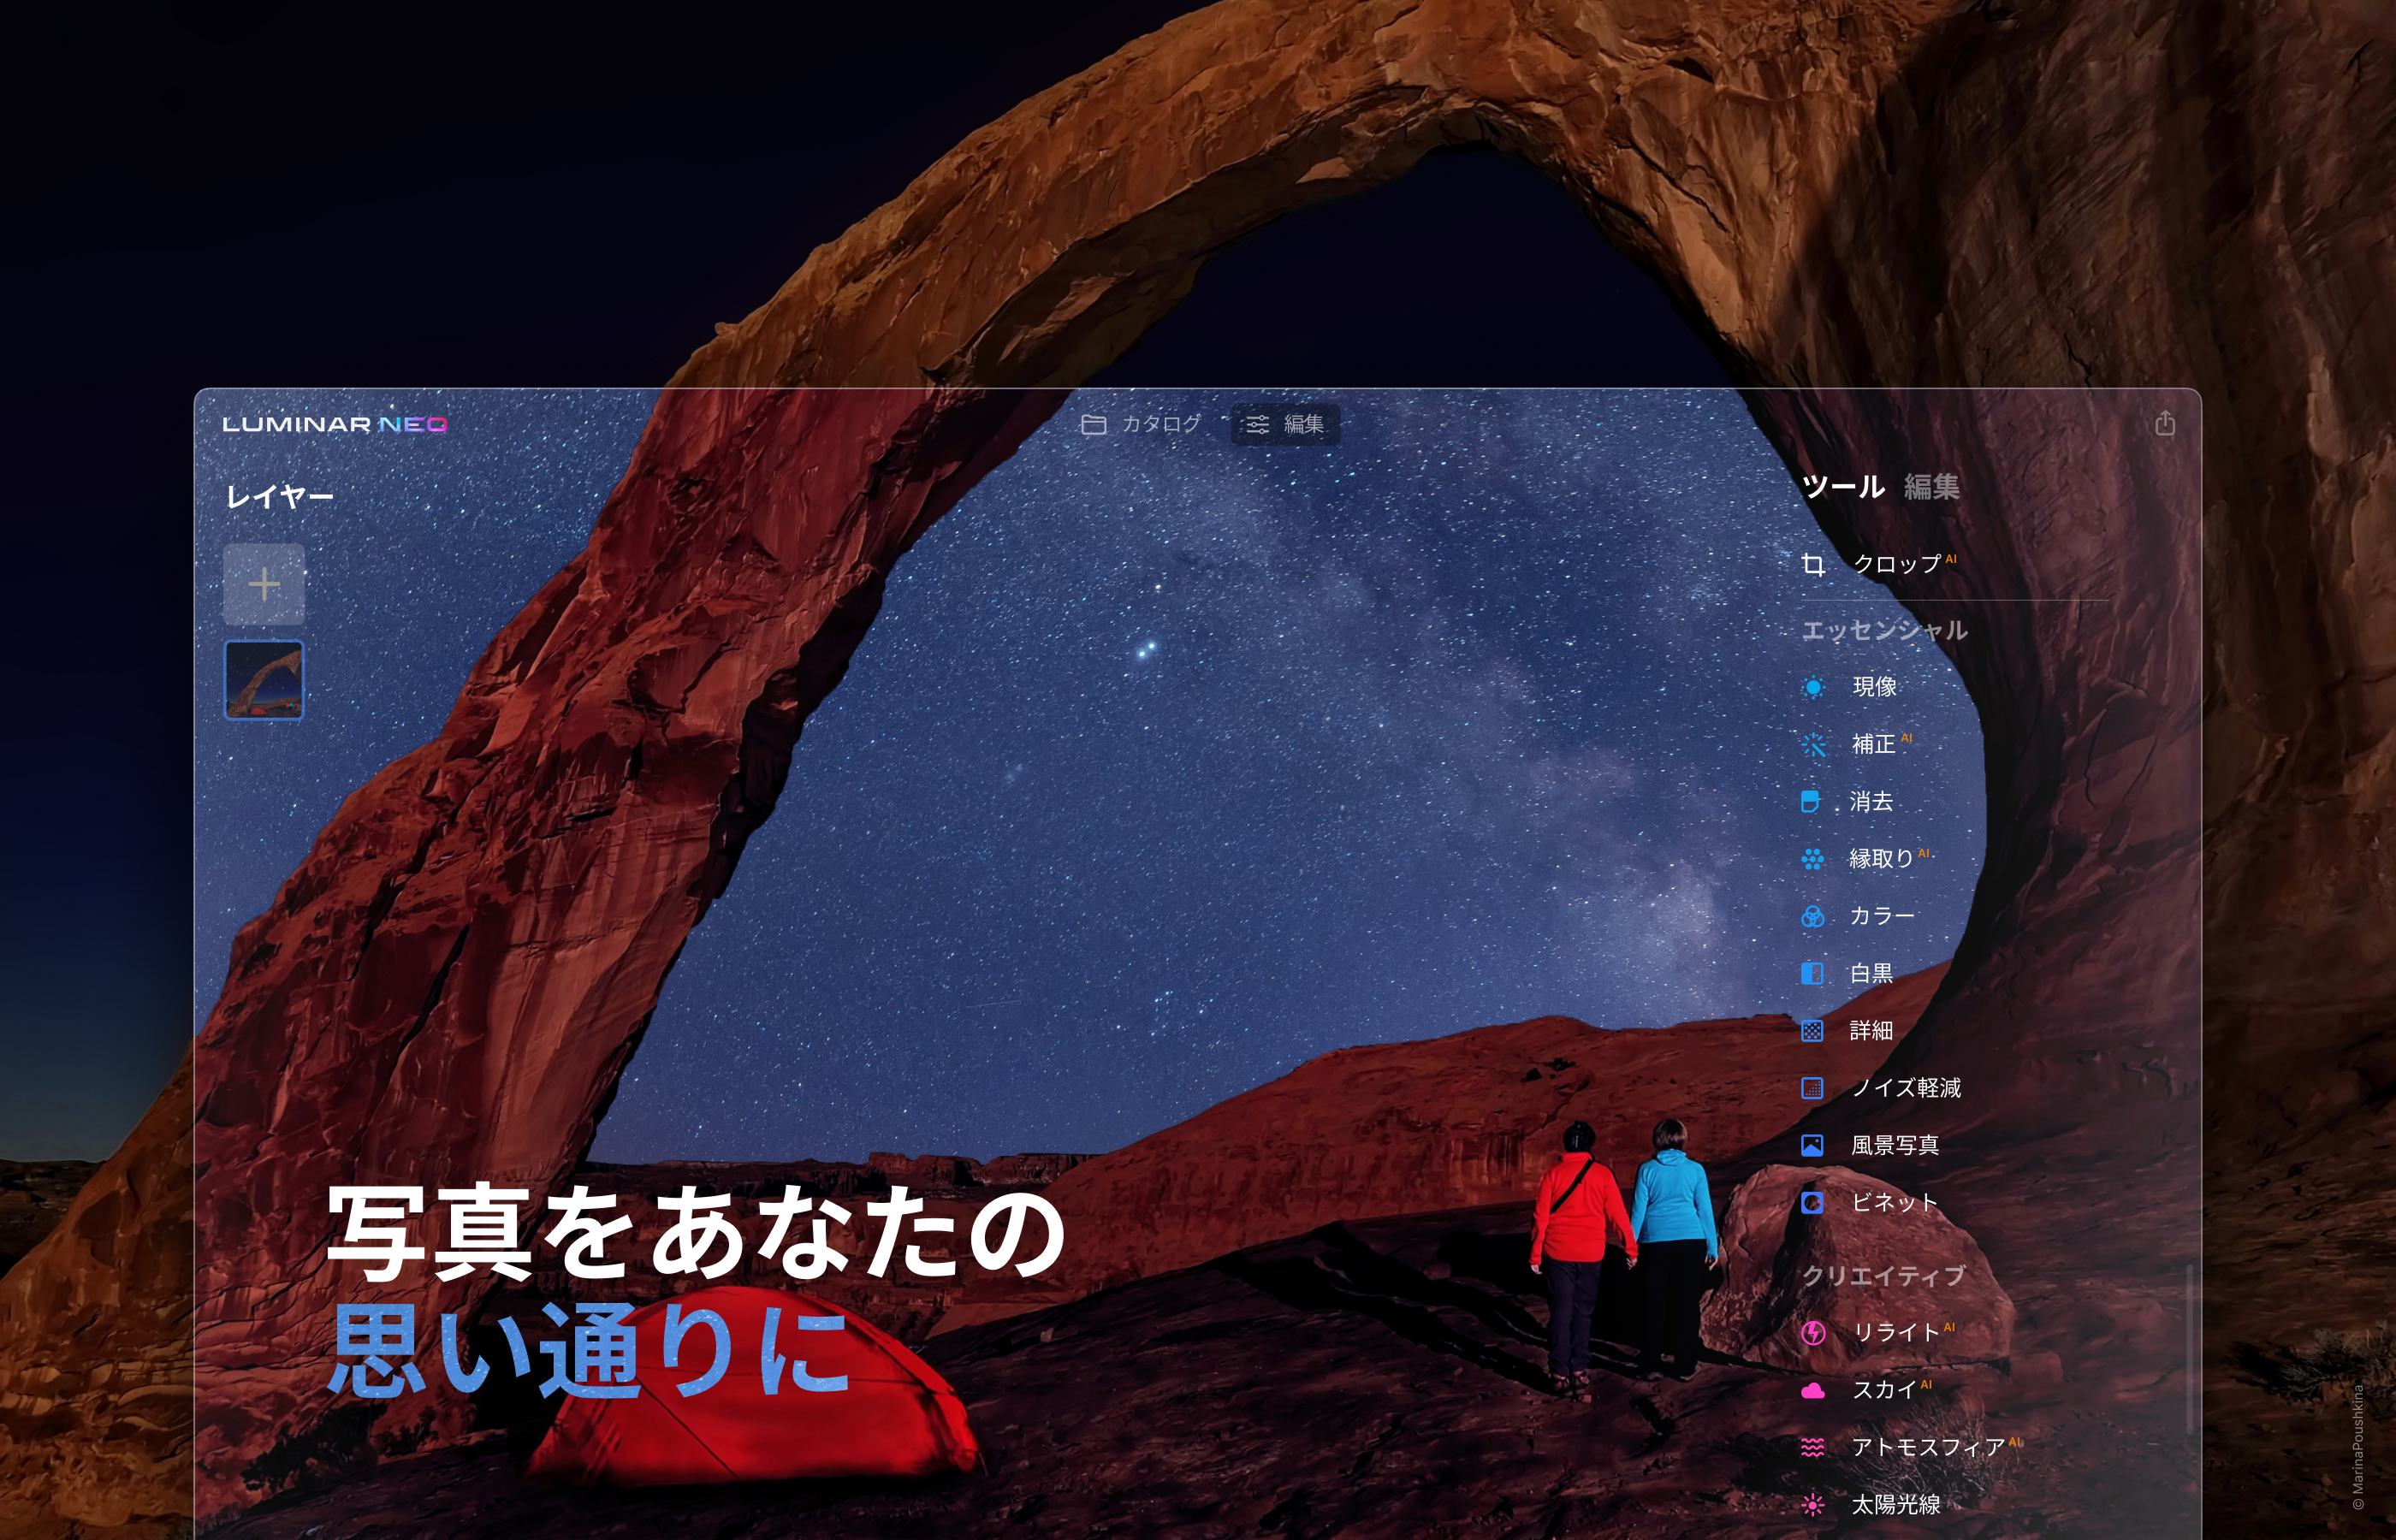Click the 現像 sun icon
Image resolution: width=2396 pixels, height=1540 pixels.
click(x=1813, y=688)
